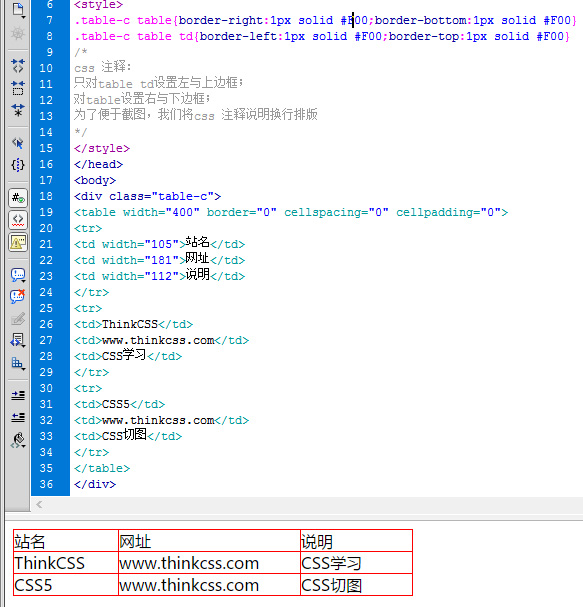Expand all collapsed code
Image resolution: width=583 pixels, height=607 pixels.
click(18, 110)
